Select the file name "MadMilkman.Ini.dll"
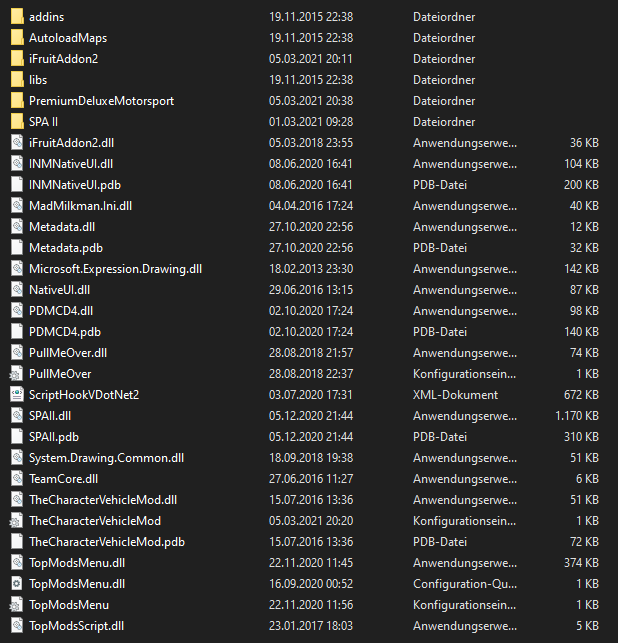This screenshot has width=618, height=643. coord(80,206)
